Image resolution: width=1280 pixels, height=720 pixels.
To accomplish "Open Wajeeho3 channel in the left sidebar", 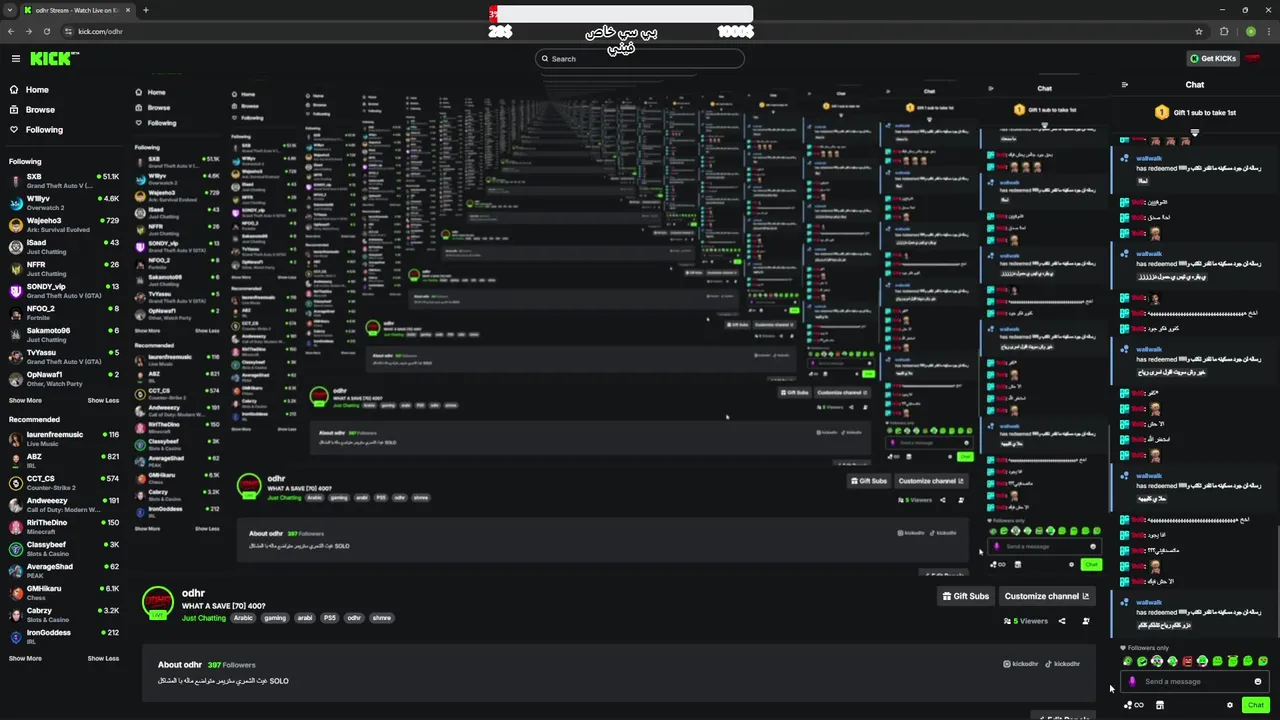I will point(64,225).
